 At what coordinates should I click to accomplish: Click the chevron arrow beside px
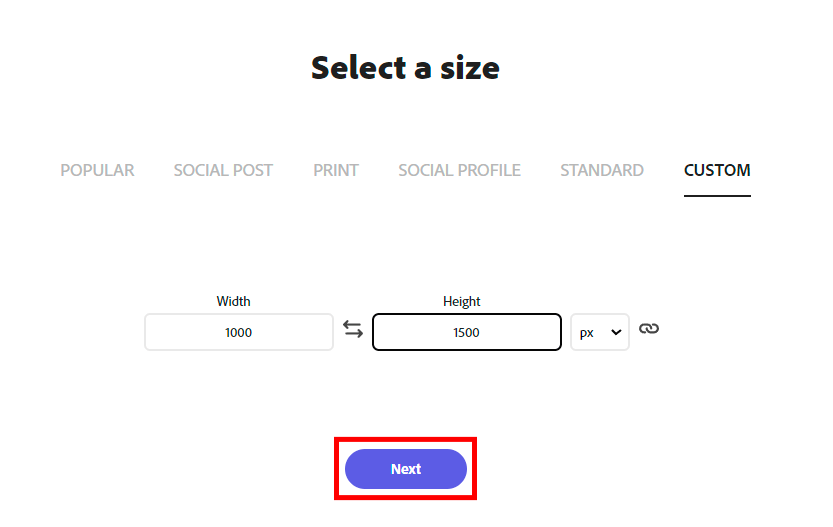coord(615,332)
